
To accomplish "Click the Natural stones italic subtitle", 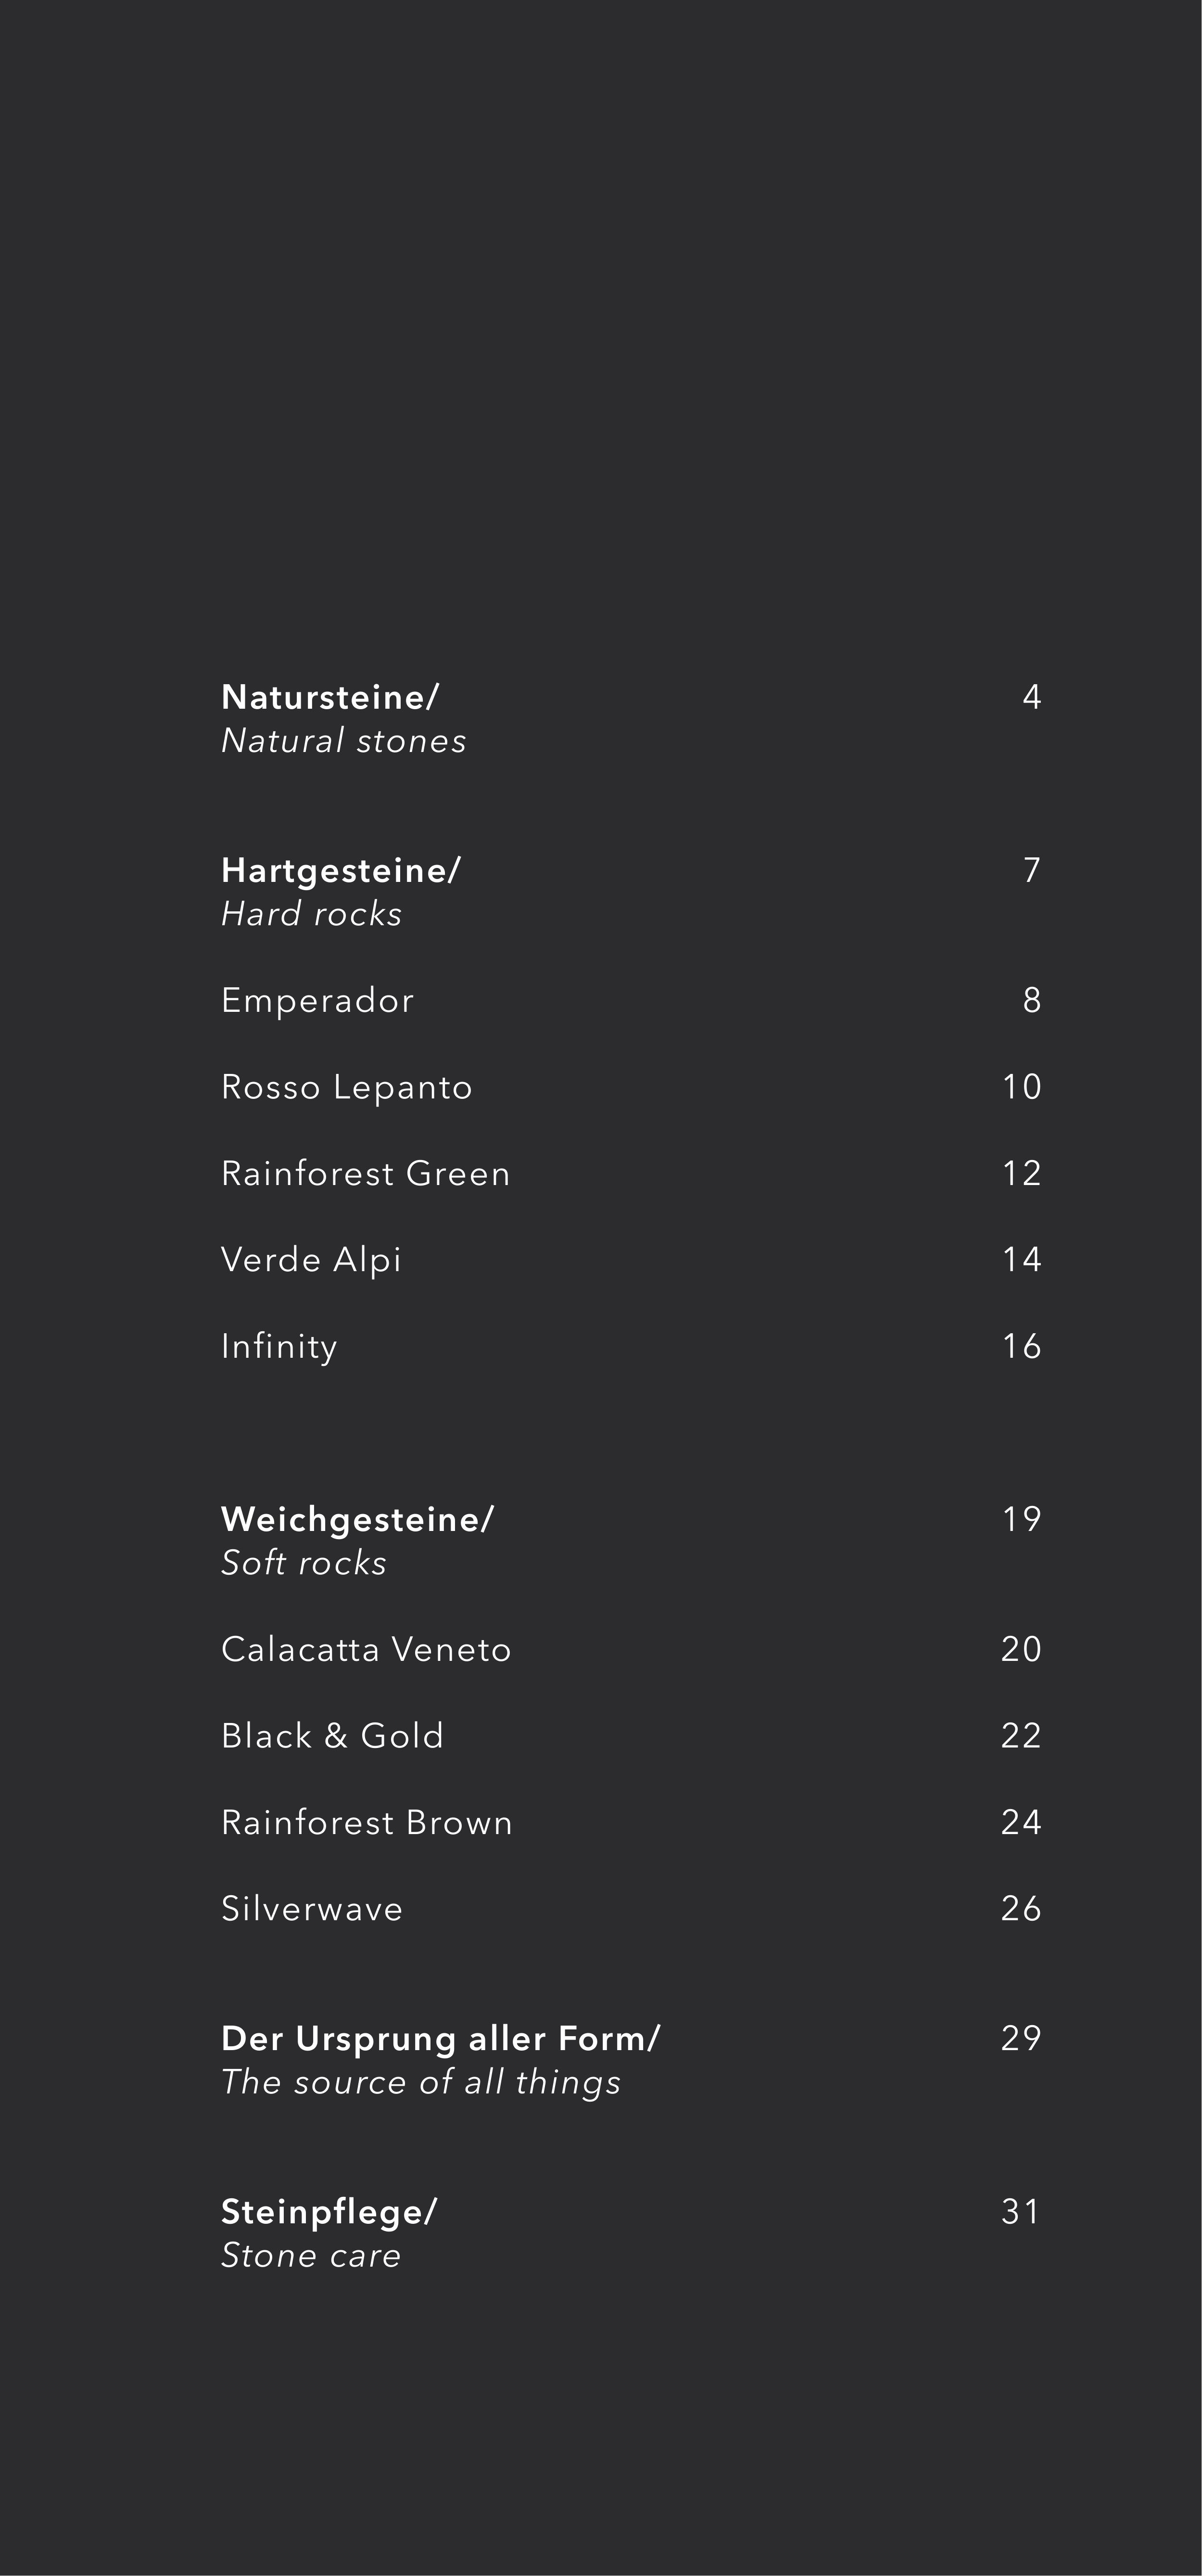I will [343, 741].
